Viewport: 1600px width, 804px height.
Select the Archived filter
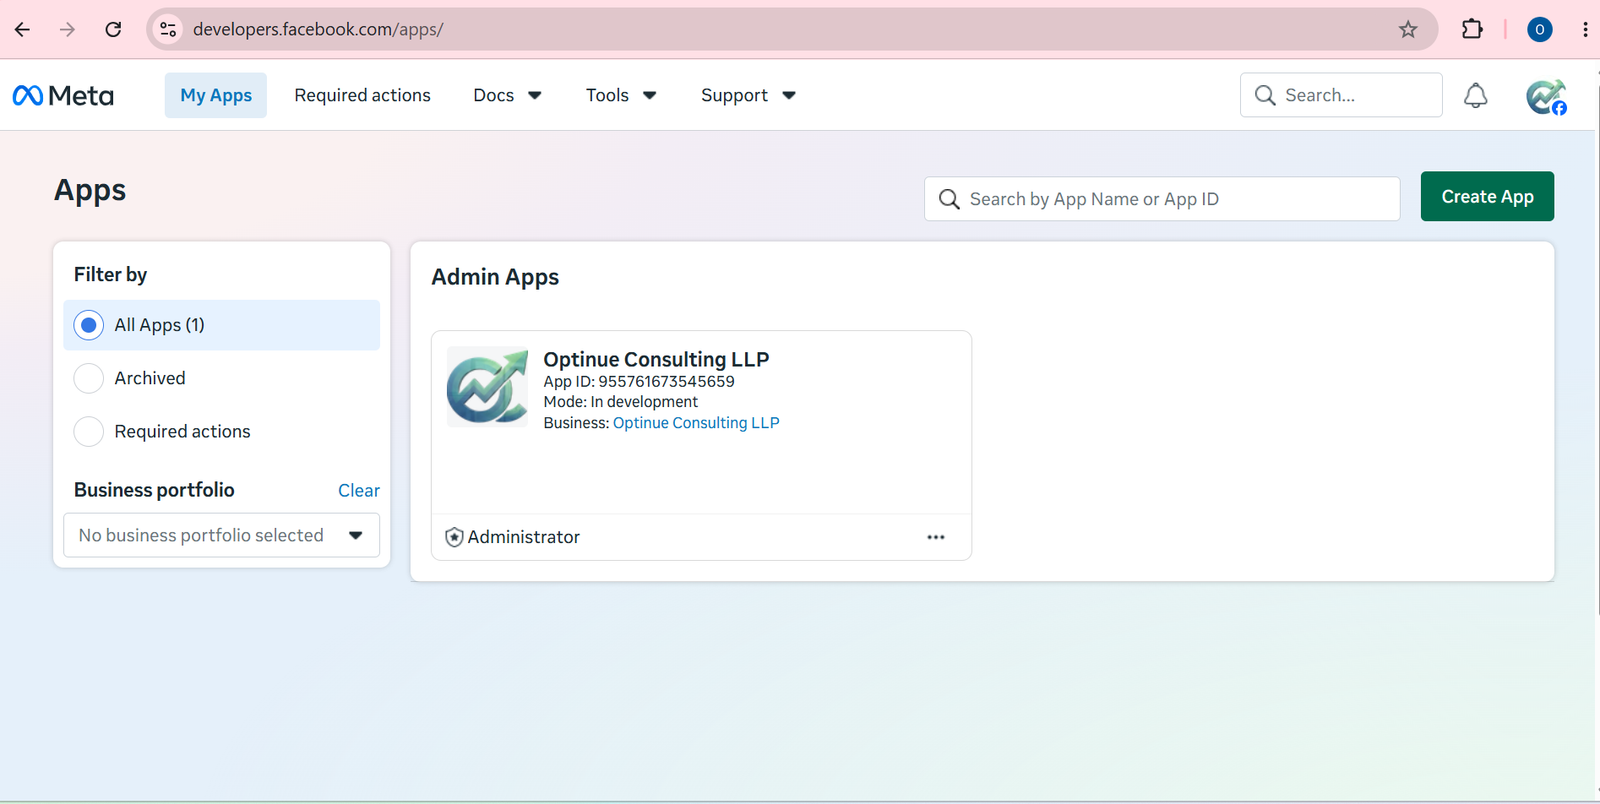tap(222, 378)
